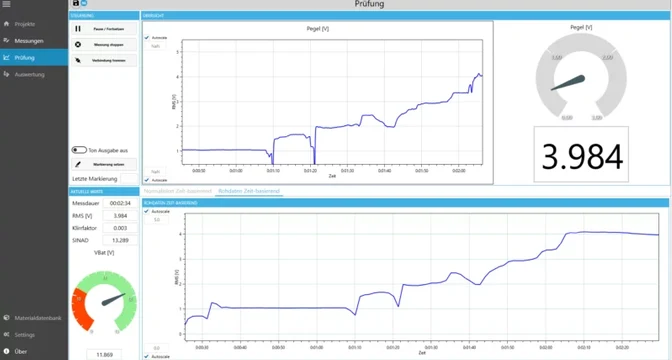The height and width of the screenshot is (360, 672).
Task: Click the Pegel [V] overview line chart
Action: pyautogui.click(x=332, y=102)
